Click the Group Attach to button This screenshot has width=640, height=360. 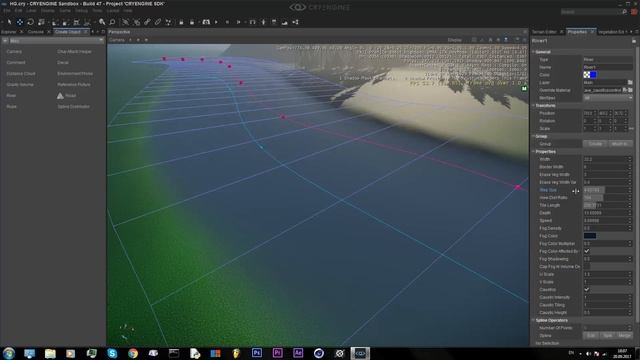pos(620,144)
